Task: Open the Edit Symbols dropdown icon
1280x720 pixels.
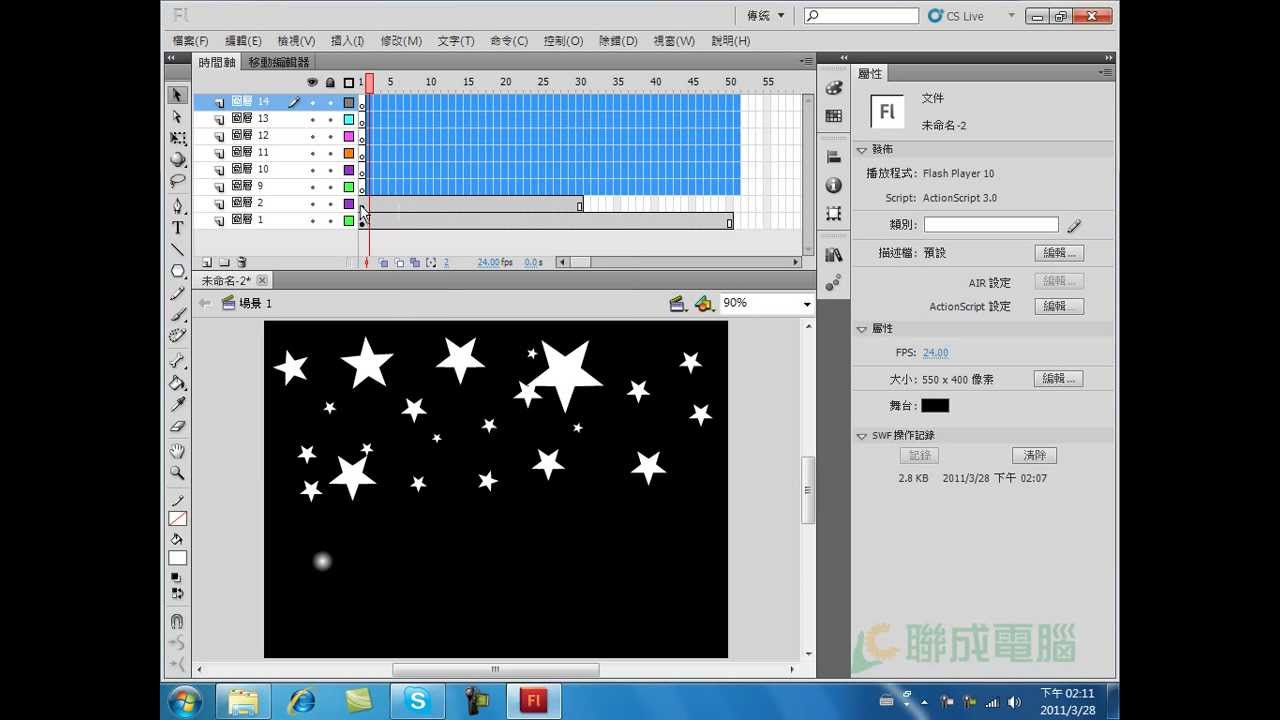Action: point(704,303)
